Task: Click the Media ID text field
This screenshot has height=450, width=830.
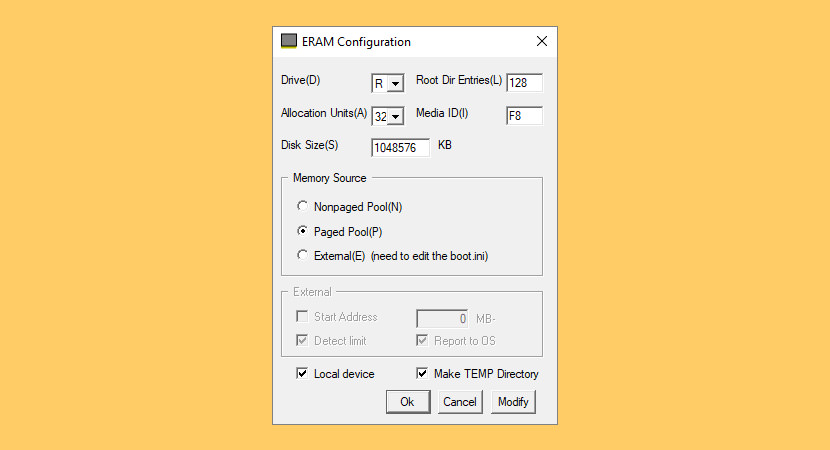Action: pyautogui.click(x=524, y=116)
